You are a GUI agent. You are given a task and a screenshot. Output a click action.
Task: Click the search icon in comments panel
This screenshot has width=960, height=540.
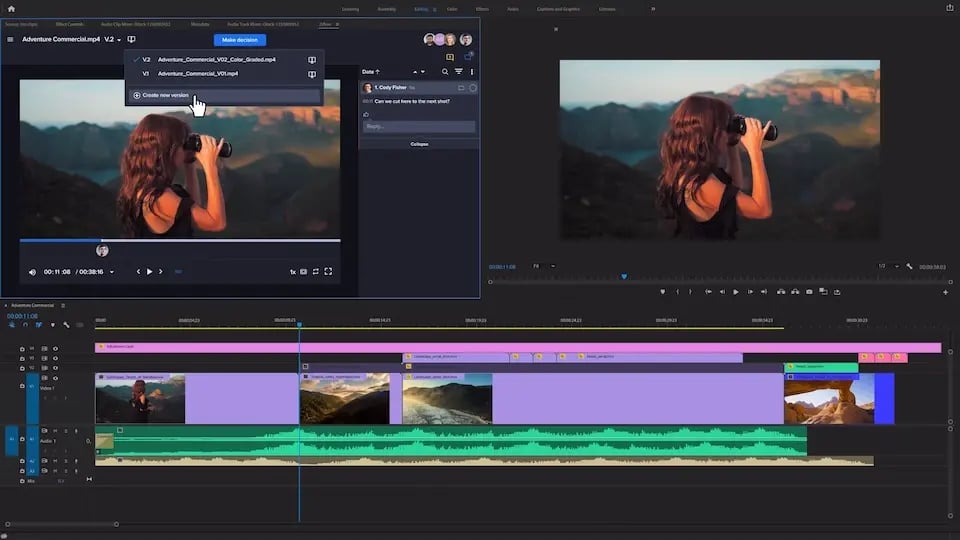tap(445, 72)
